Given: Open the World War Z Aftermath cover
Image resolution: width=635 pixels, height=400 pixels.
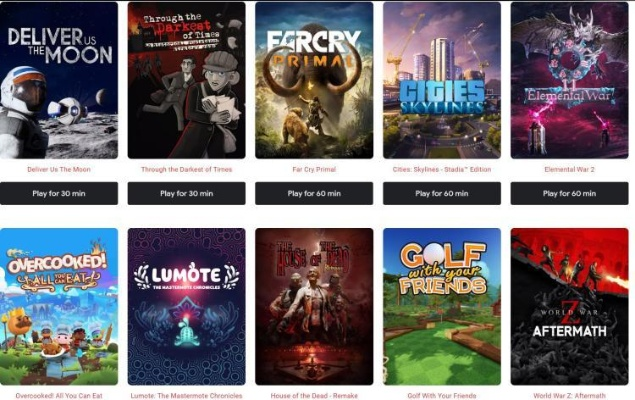Looking at the screenshot, I should tap(569, 306).
